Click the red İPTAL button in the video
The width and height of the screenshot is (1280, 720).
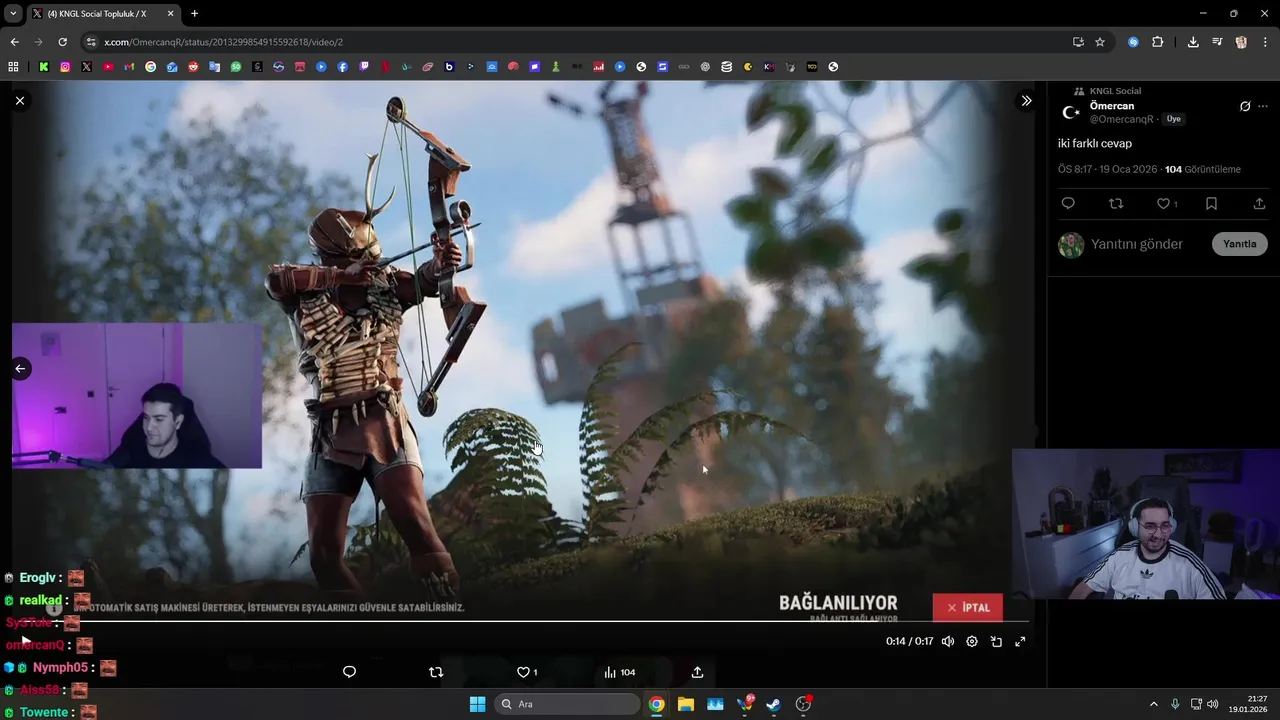point(968,607)
